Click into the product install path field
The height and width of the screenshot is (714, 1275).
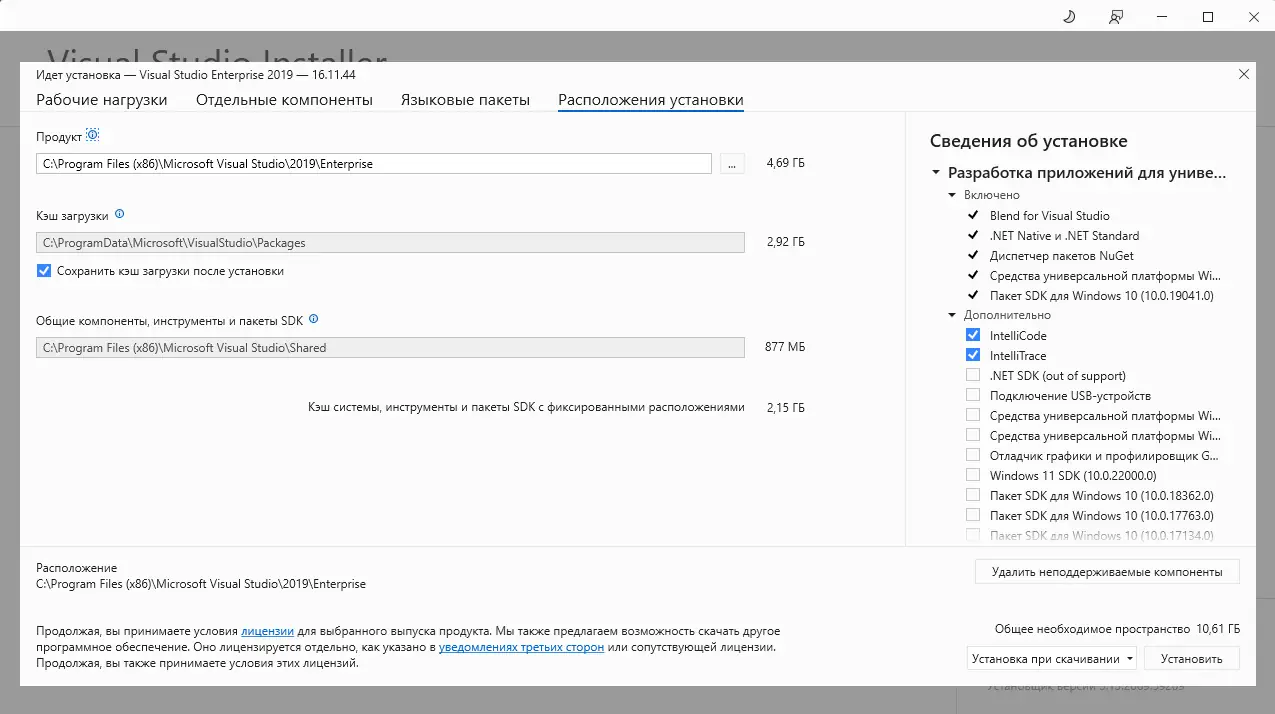pyautogui.click(x=373, y=164)
